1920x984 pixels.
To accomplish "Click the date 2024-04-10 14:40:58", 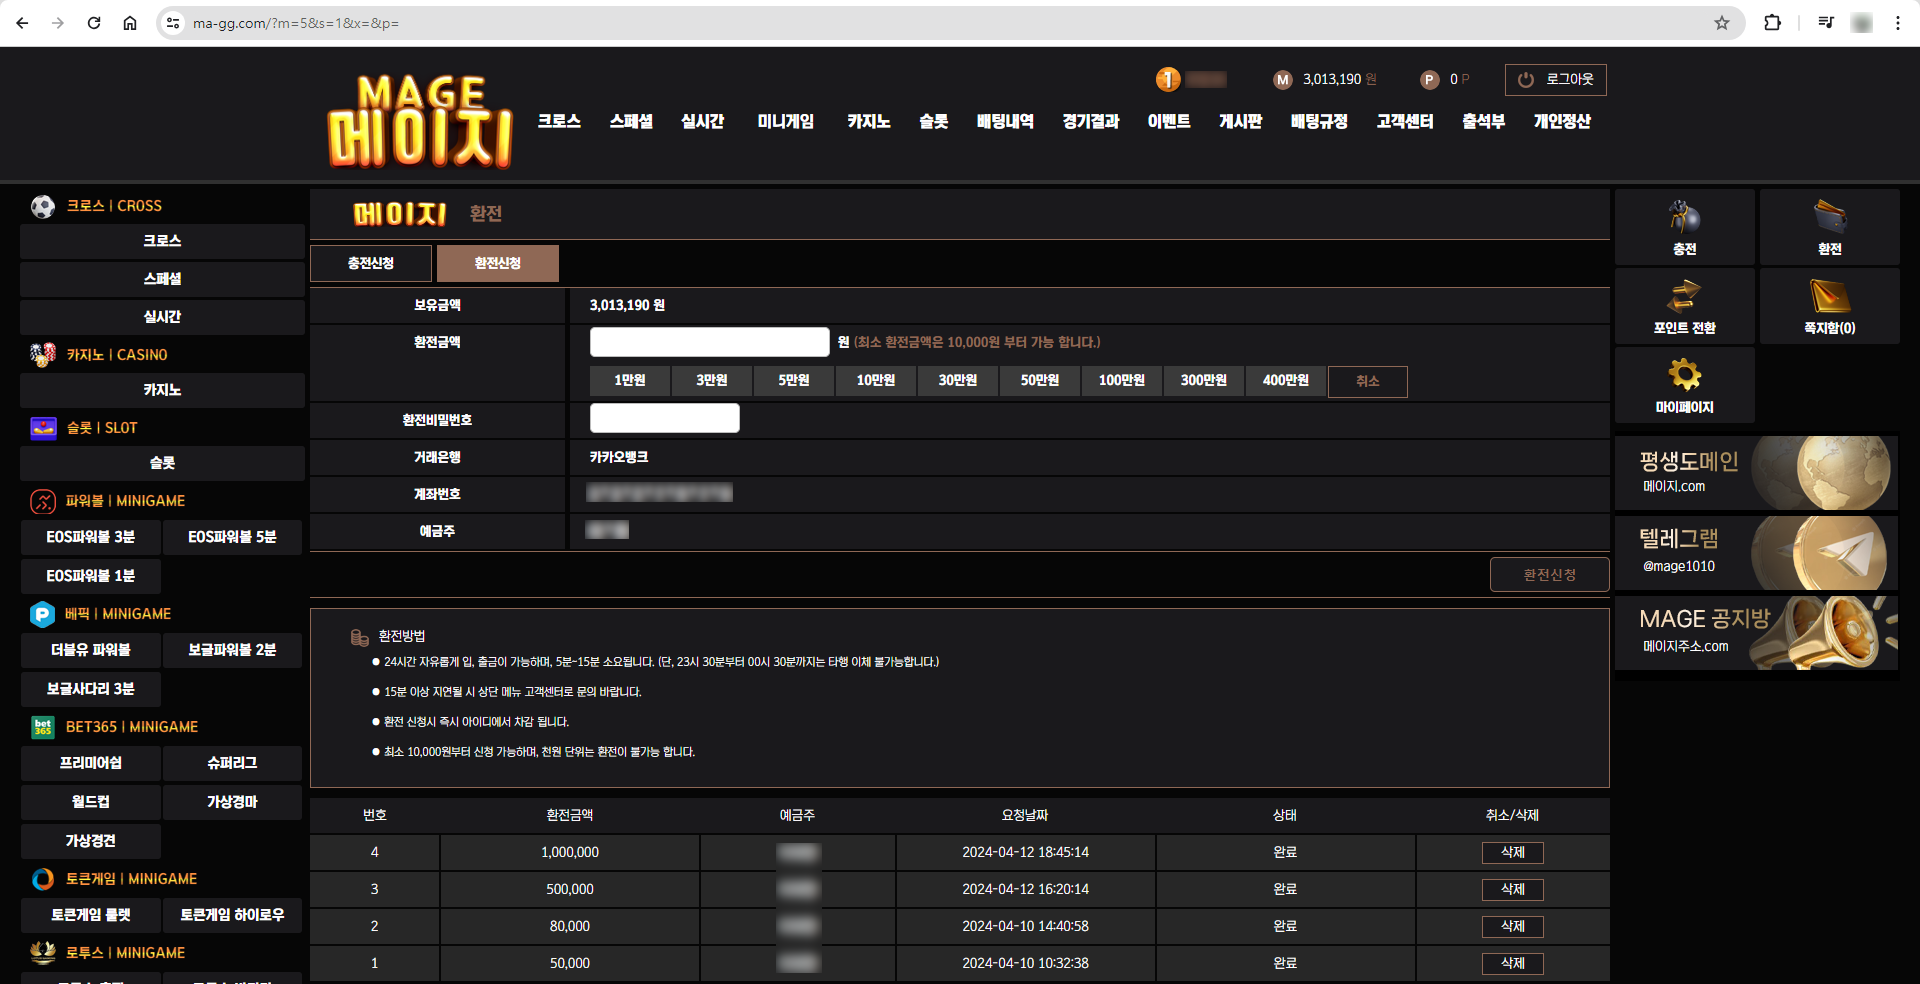I will pos(1026,927).
